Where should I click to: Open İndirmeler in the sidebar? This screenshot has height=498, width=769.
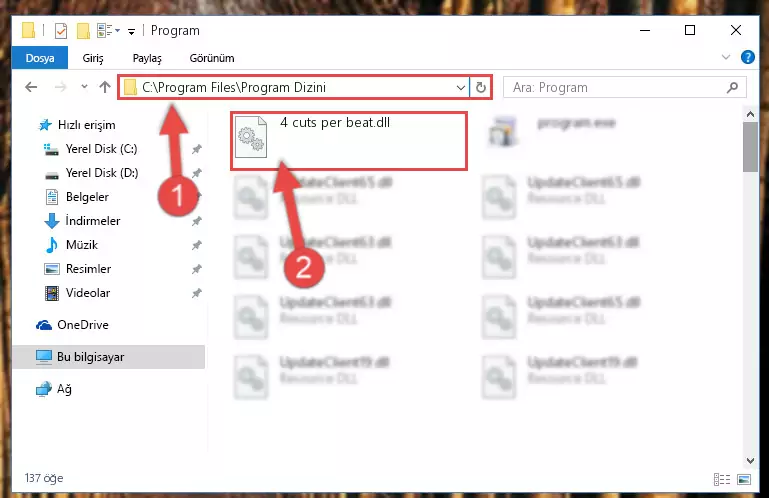point(93,221)
